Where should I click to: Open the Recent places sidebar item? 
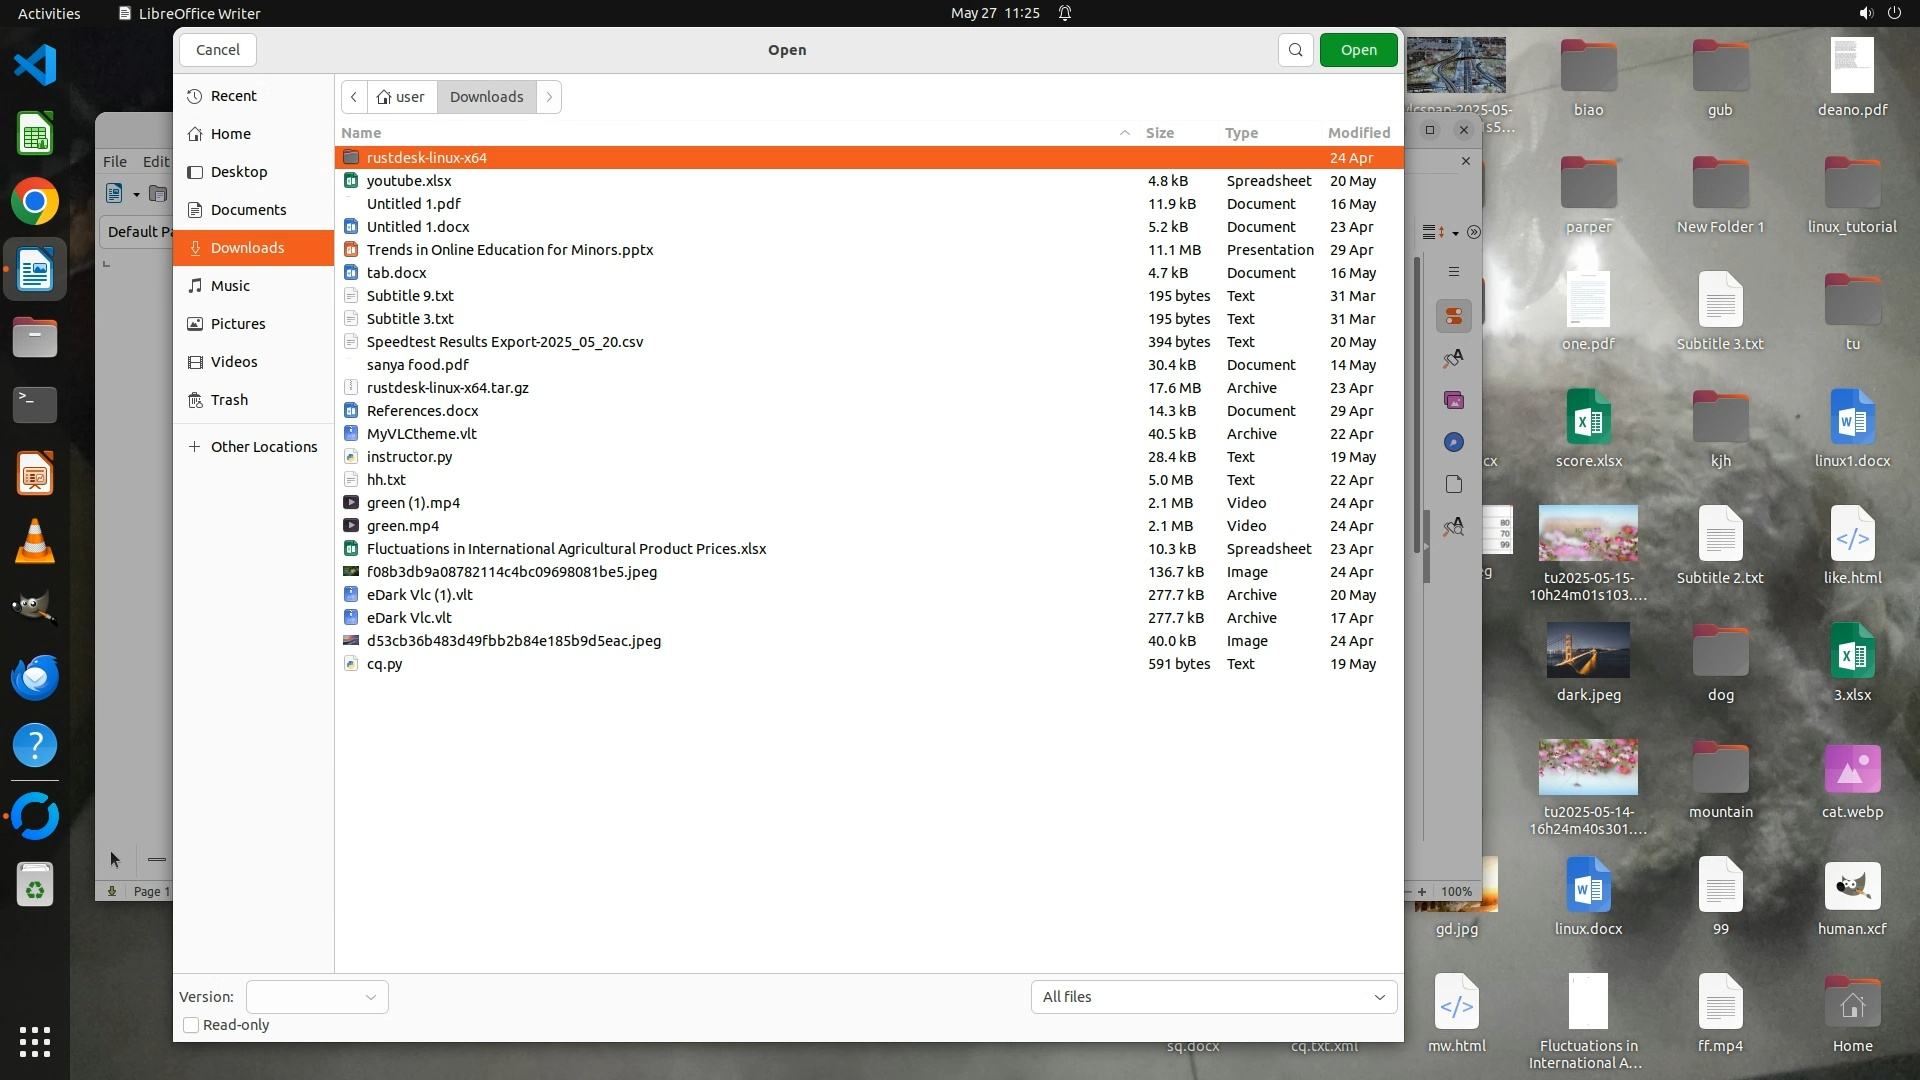(233, 96)
